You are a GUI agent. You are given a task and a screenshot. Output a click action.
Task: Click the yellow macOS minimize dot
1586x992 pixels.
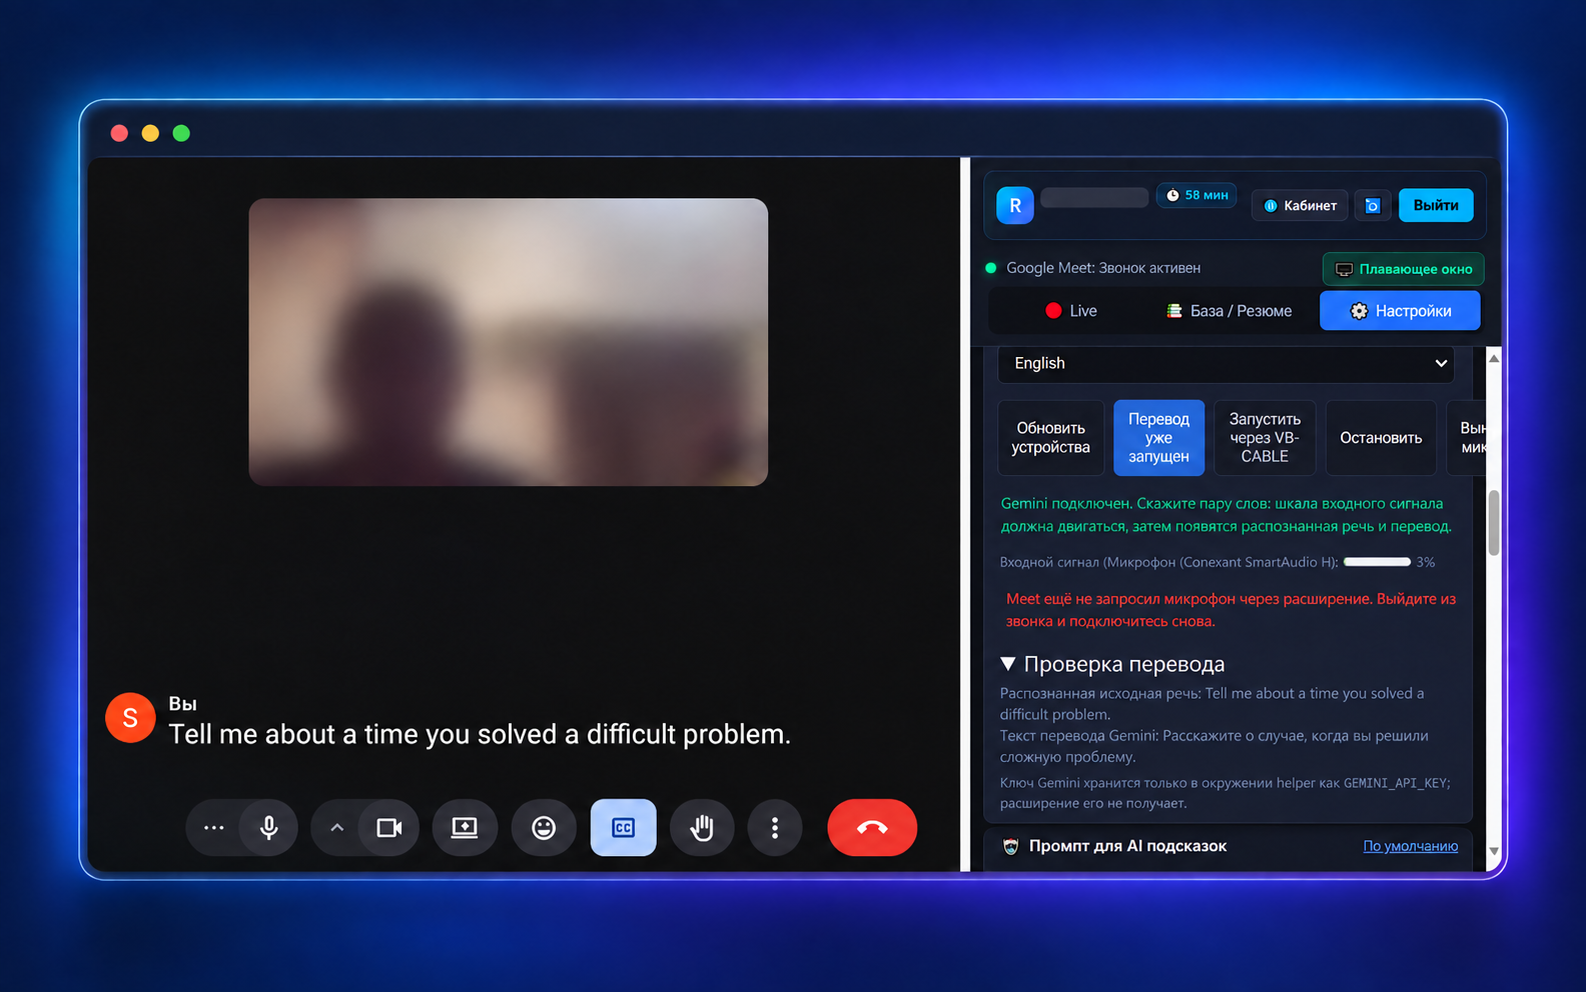[150, 133]
